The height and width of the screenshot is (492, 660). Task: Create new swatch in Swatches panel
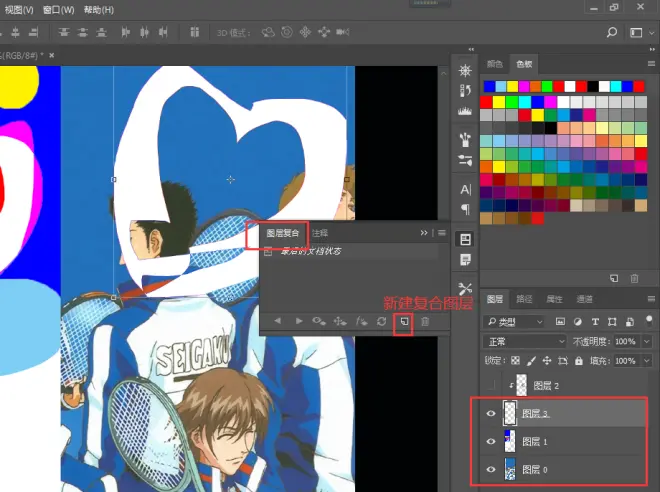point(614,278)
